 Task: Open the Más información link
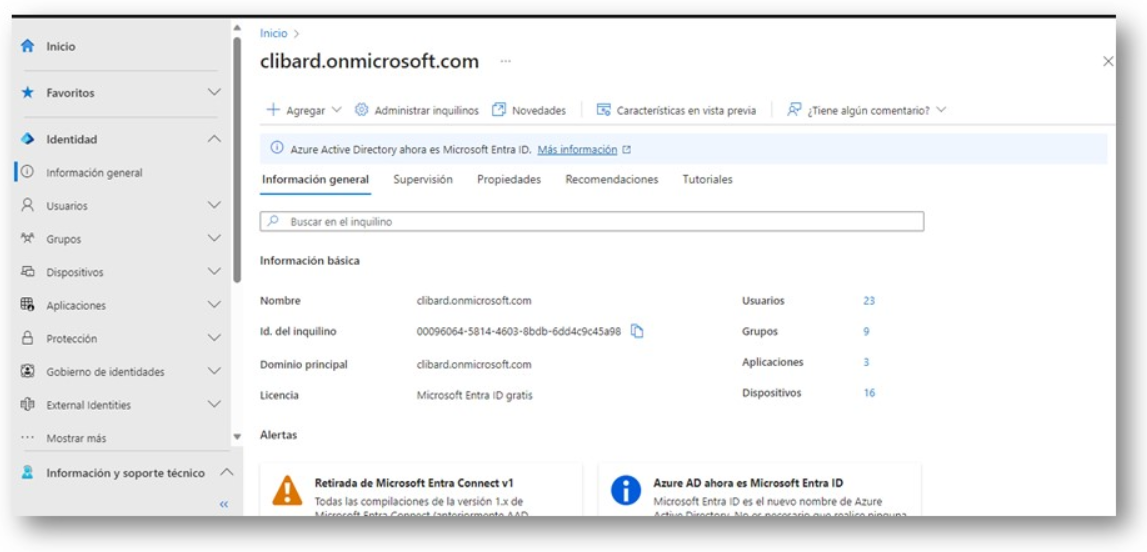point(577,149)
